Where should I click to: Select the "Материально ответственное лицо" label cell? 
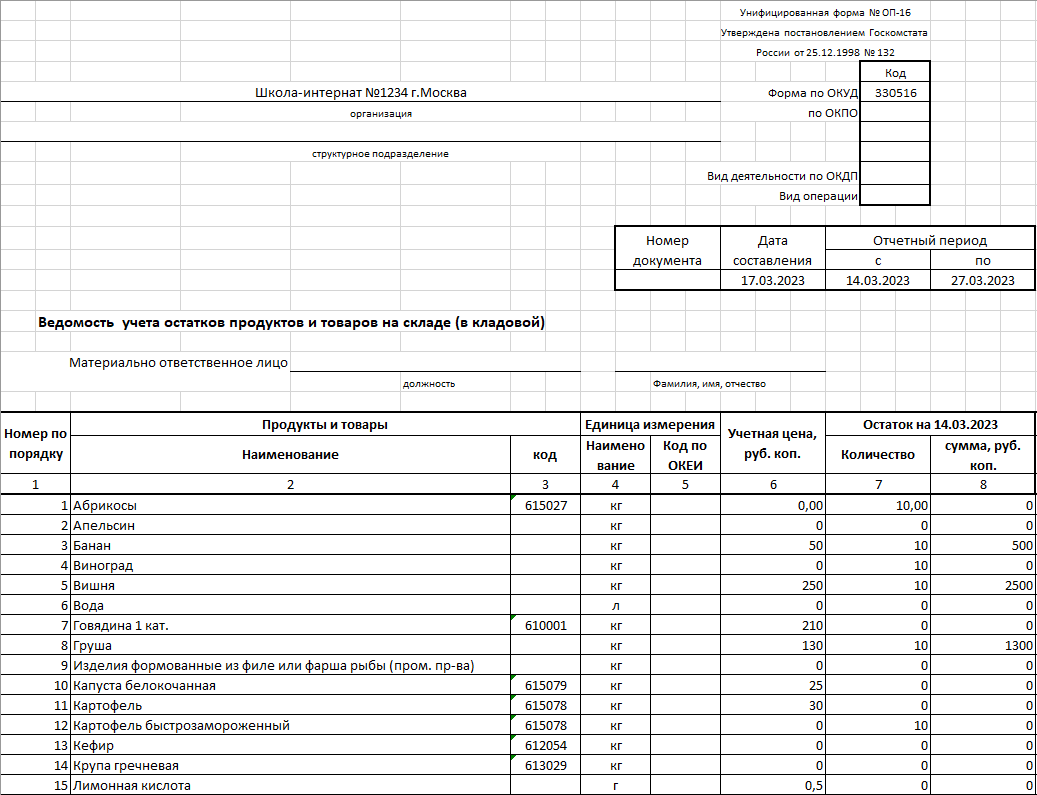(x=179, y=362)
